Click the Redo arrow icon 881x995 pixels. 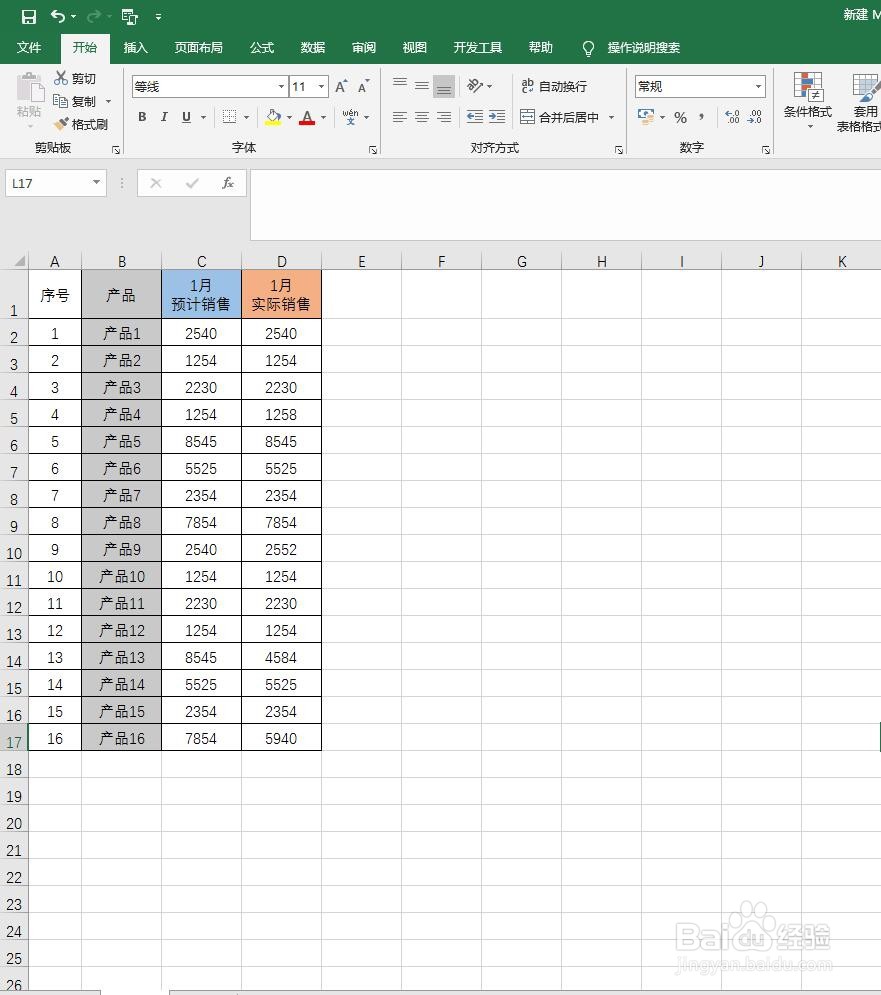(x=94, y=16)
